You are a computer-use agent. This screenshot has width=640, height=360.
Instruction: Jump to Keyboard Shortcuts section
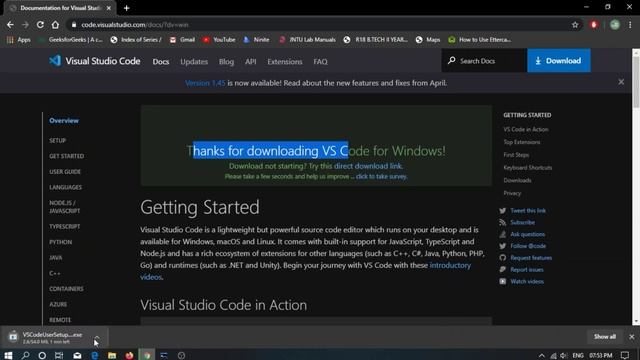[x=527, y=167]
